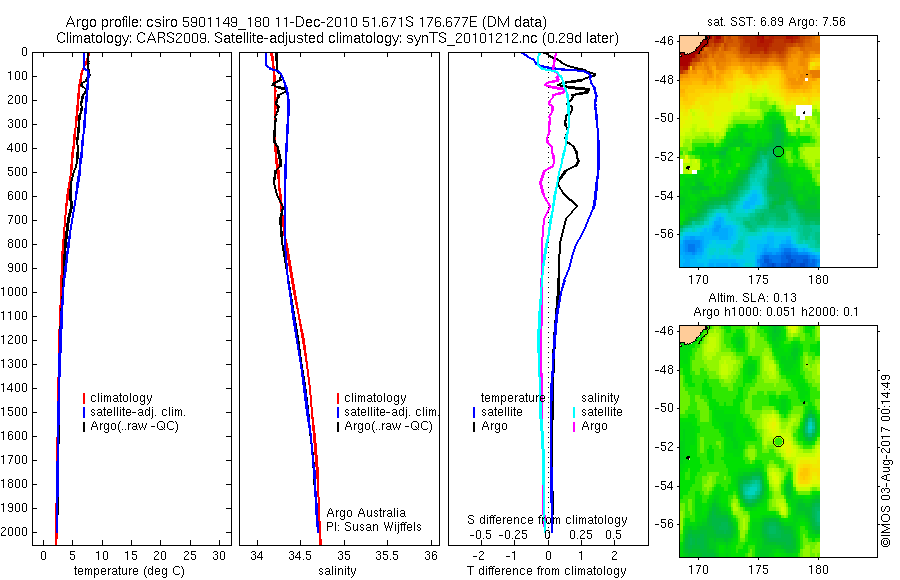Click the 'Altim. SLA: 0.13' heading
The width and height of the screenshot is (900, 580).
tap(752, 297)
